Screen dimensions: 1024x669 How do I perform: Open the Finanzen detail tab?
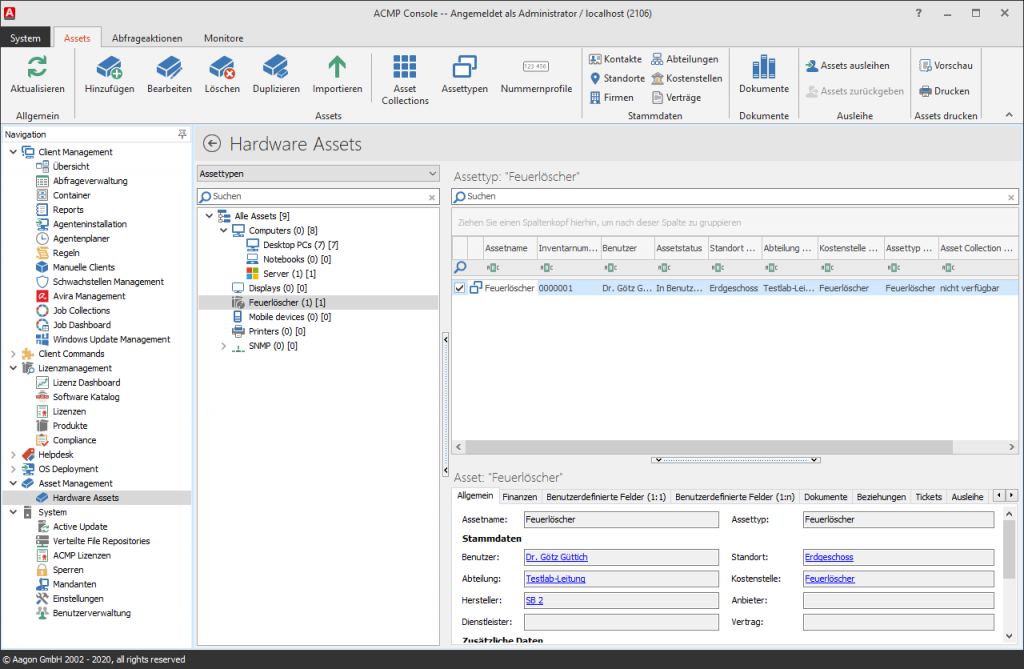[519, 497]
